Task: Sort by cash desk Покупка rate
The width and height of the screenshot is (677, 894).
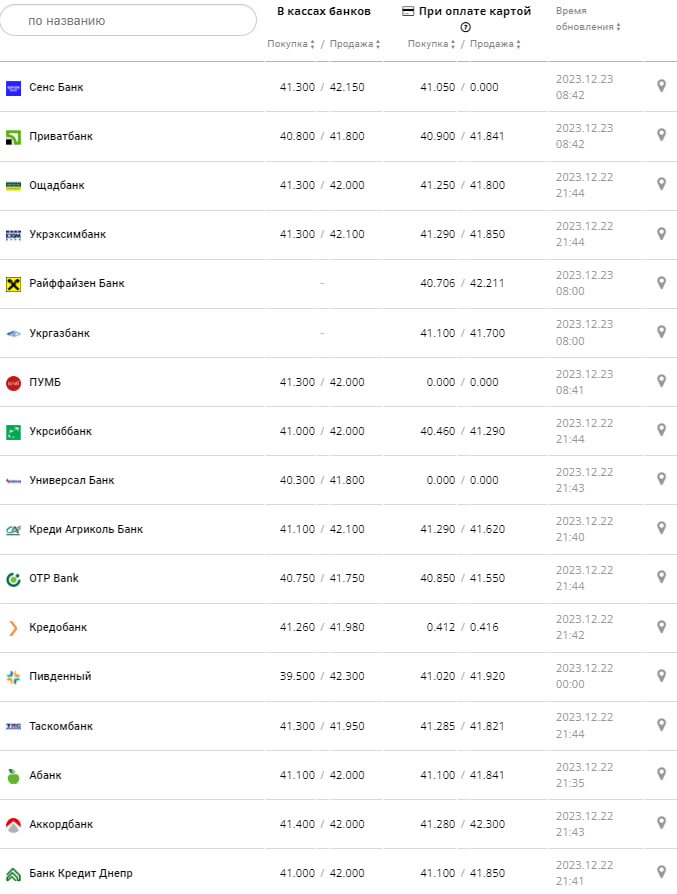Action: coord(291,44)
